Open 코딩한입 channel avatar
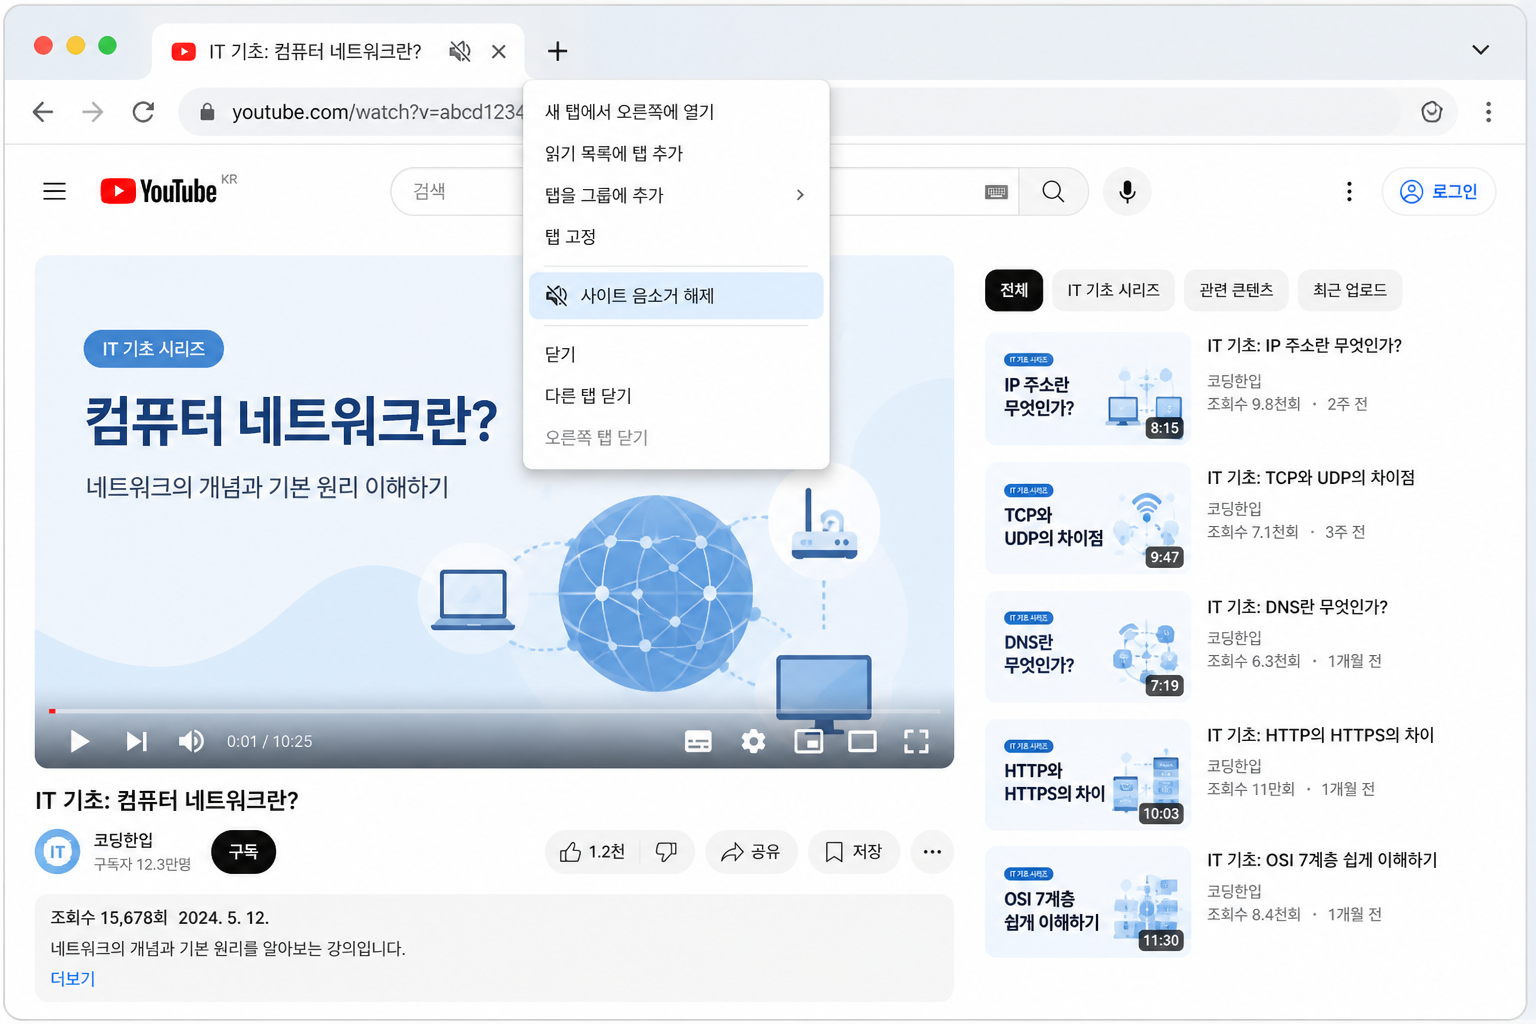This screenshot has height=1024, width=1536. pos(57,852)
